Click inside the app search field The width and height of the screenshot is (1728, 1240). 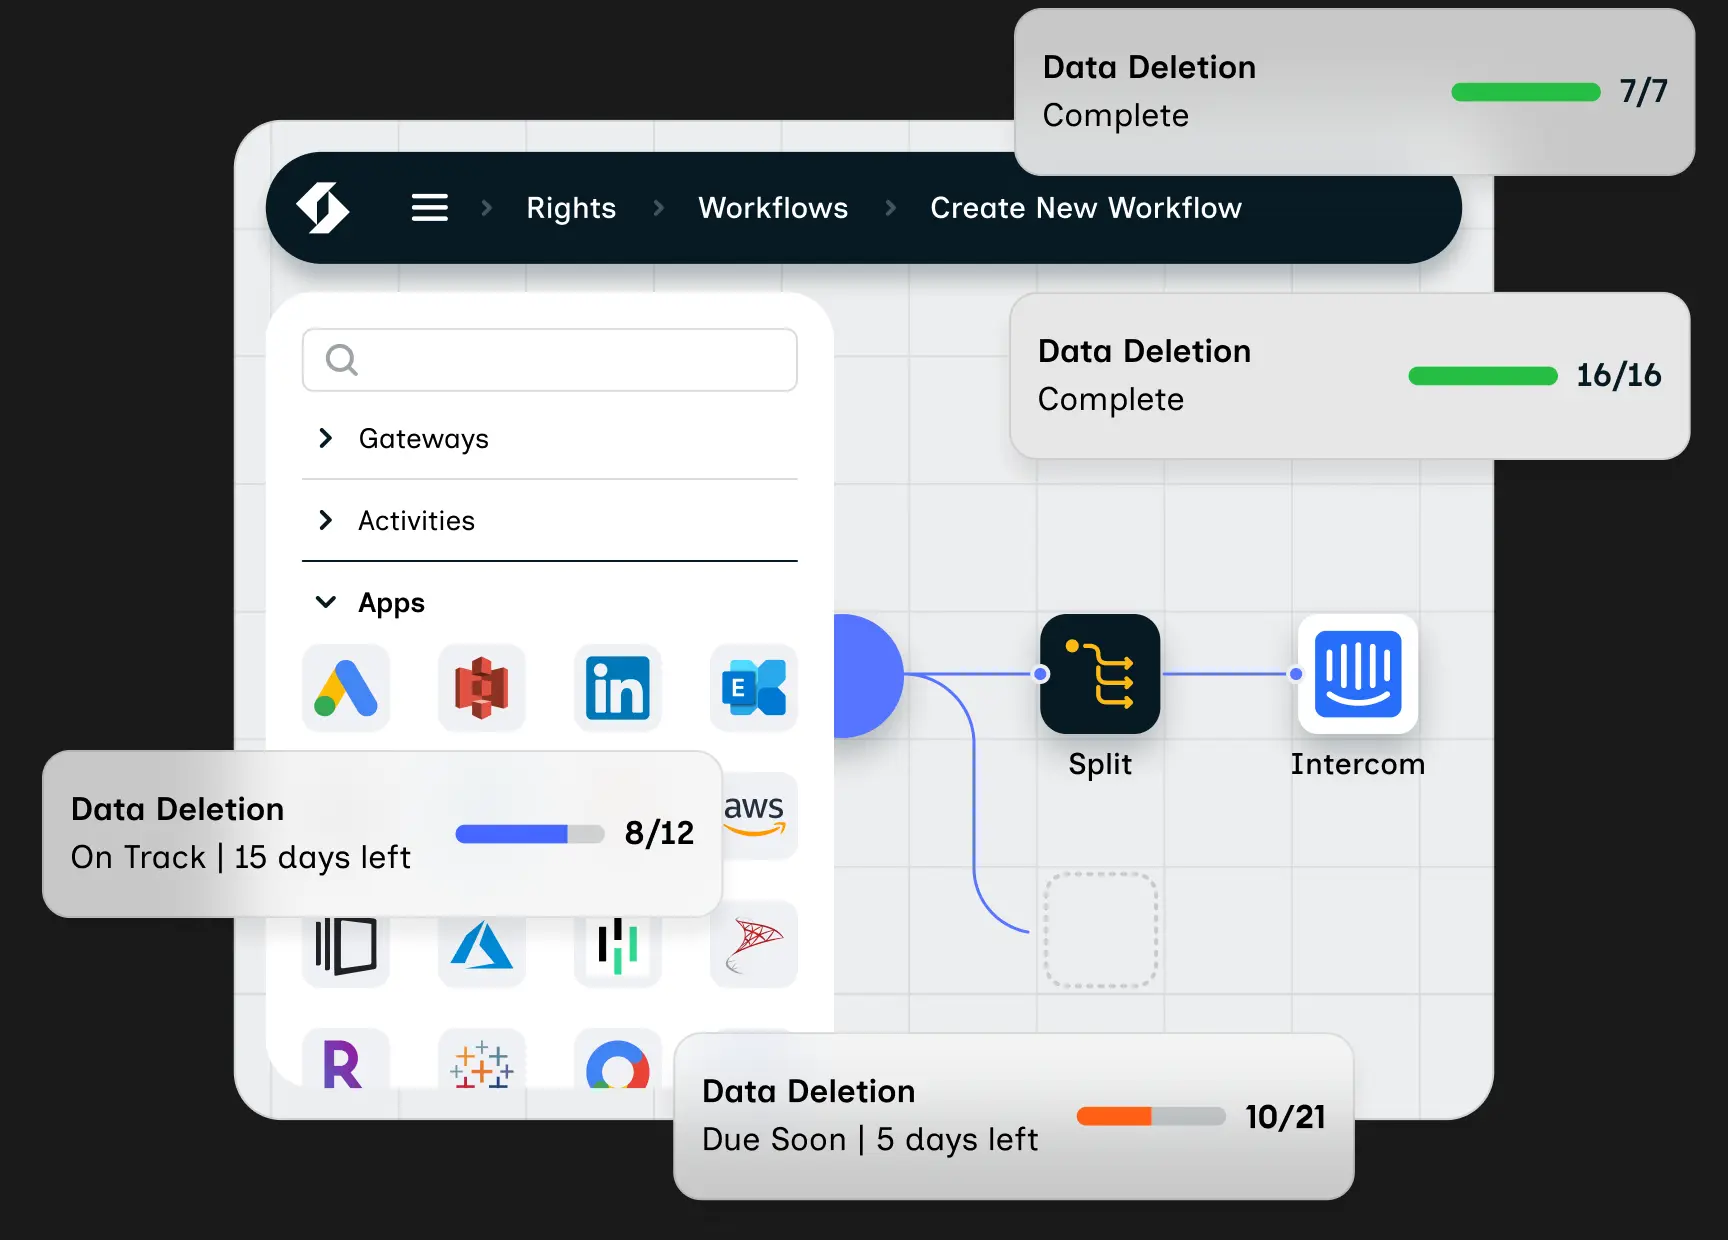(x=549, y=360)
